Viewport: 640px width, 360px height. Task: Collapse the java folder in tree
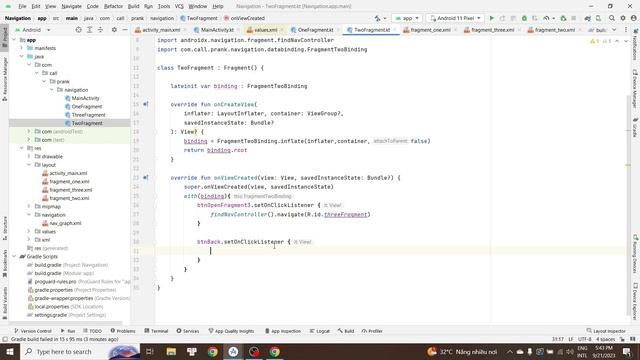point(22,56)
